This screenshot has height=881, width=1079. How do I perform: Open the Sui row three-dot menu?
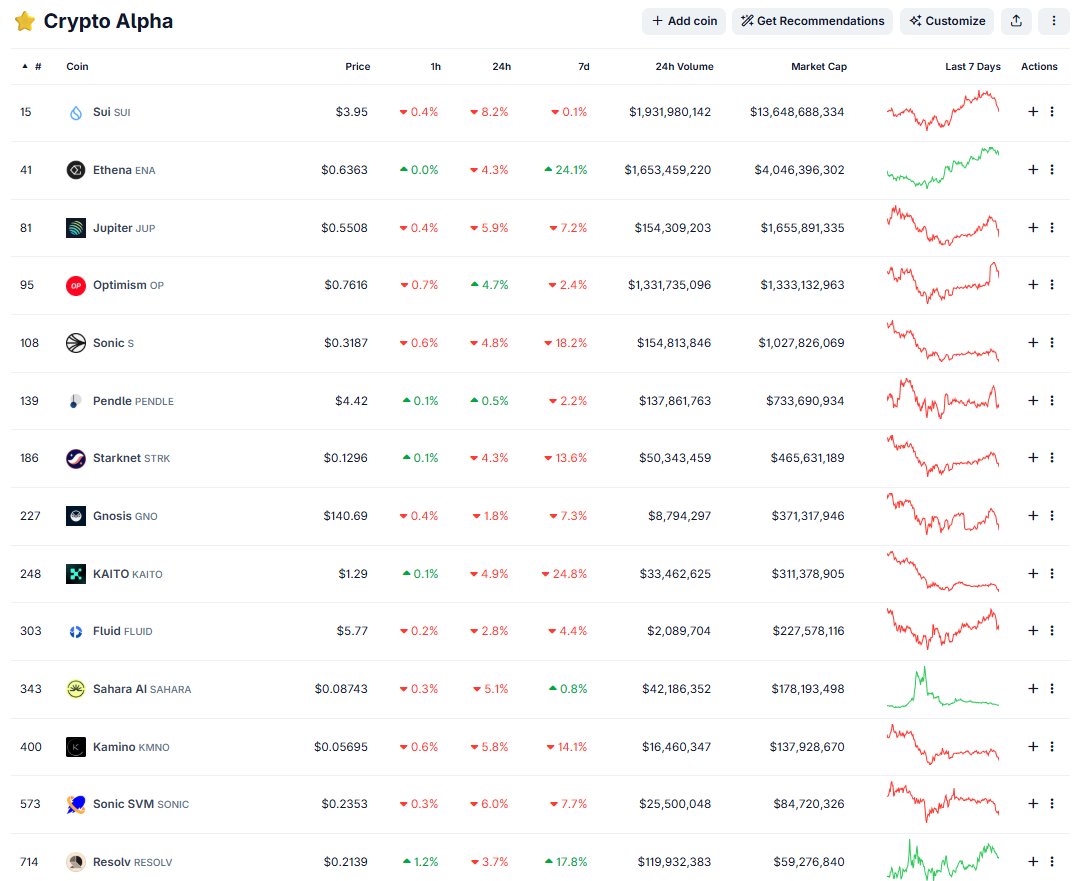pyautogui.click(x=1052, y=112)
